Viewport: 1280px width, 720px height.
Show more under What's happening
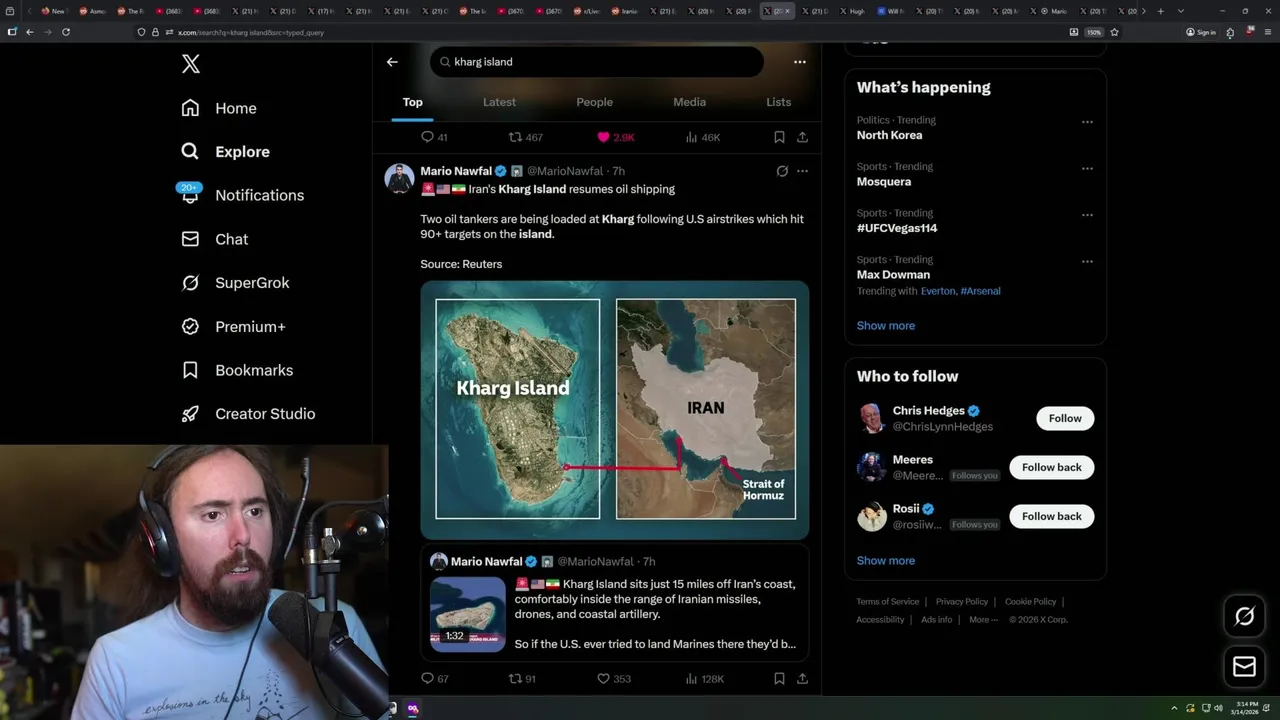(886, 326)
